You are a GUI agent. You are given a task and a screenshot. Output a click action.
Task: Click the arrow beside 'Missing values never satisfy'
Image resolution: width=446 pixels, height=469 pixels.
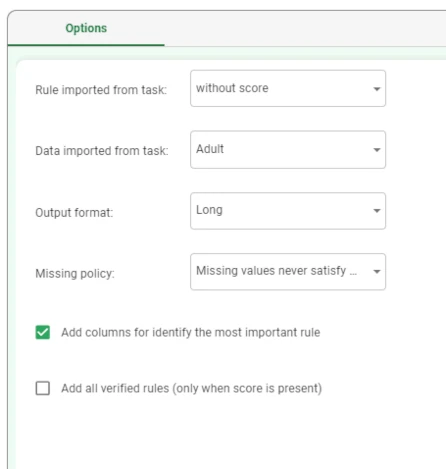click(x=377, y=272)
